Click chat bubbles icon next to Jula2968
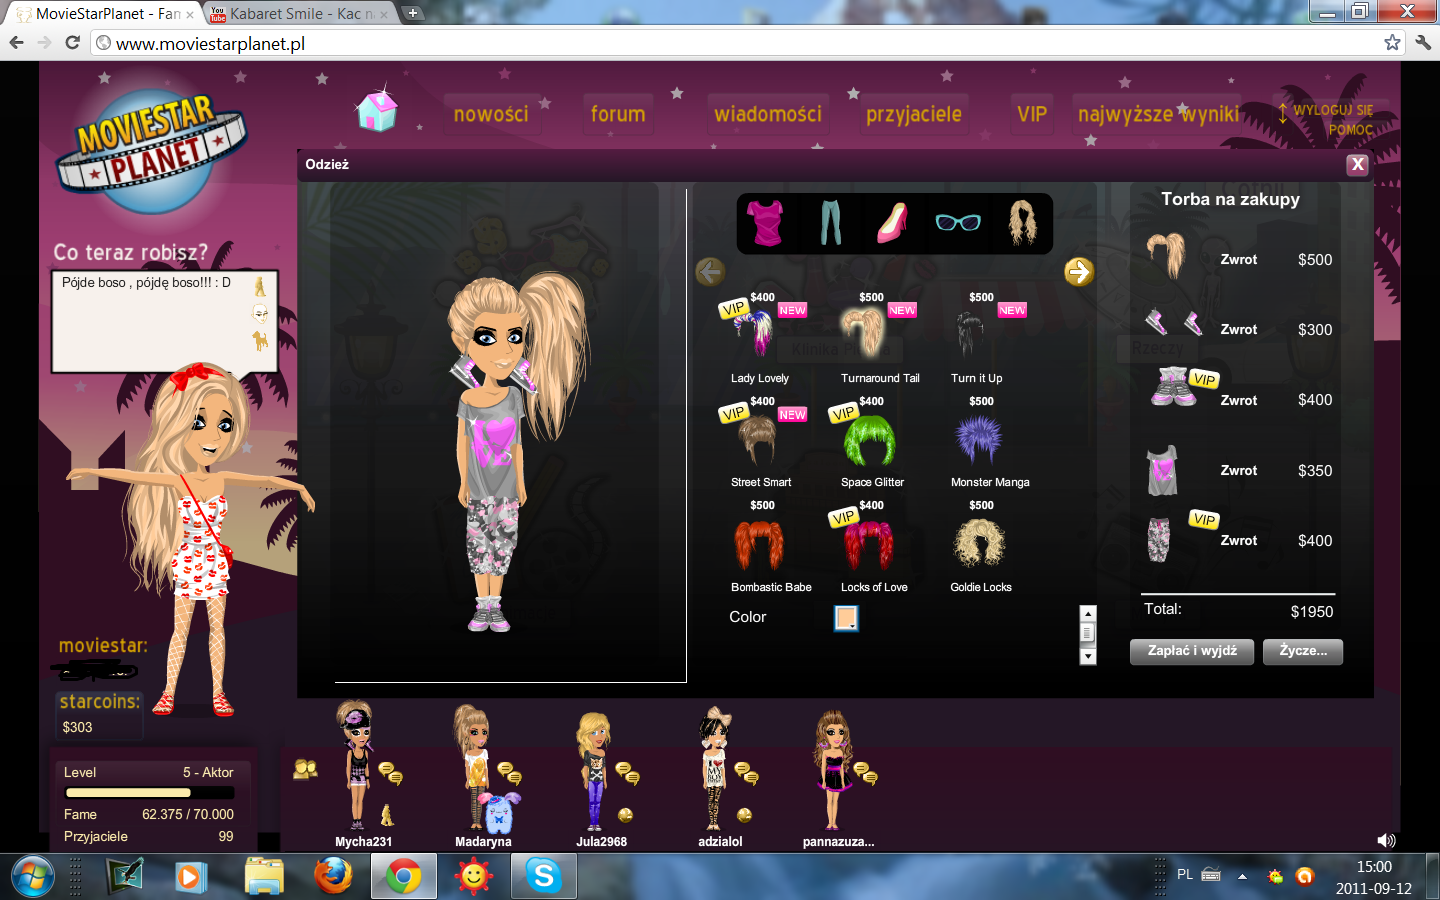 click(627, 773)
